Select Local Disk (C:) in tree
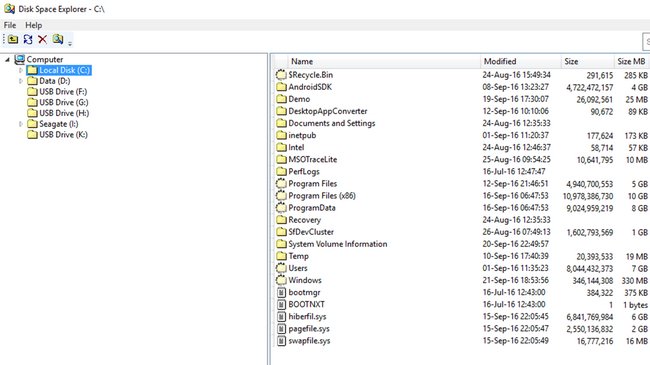 pos(64,71)
